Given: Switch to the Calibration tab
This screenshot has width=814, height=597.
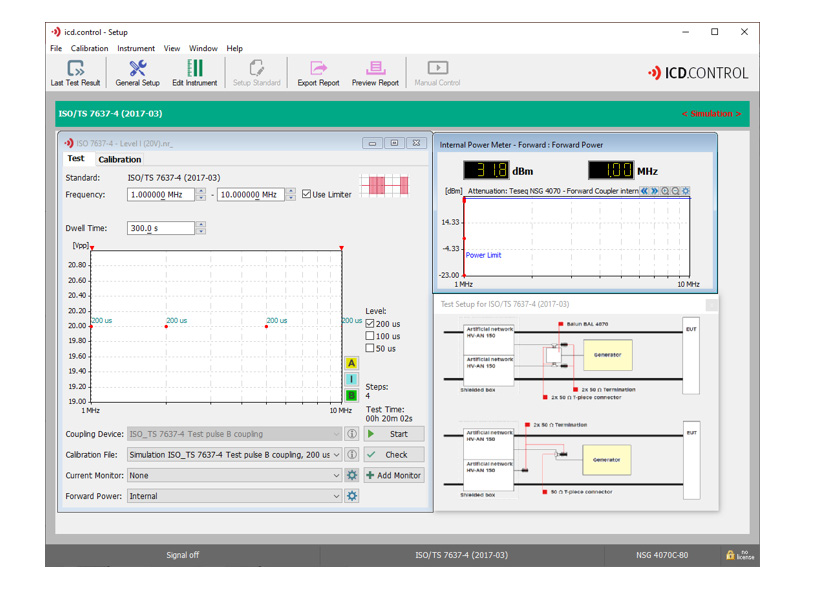Looking at the screenshot, I should [x=120, y=159].
